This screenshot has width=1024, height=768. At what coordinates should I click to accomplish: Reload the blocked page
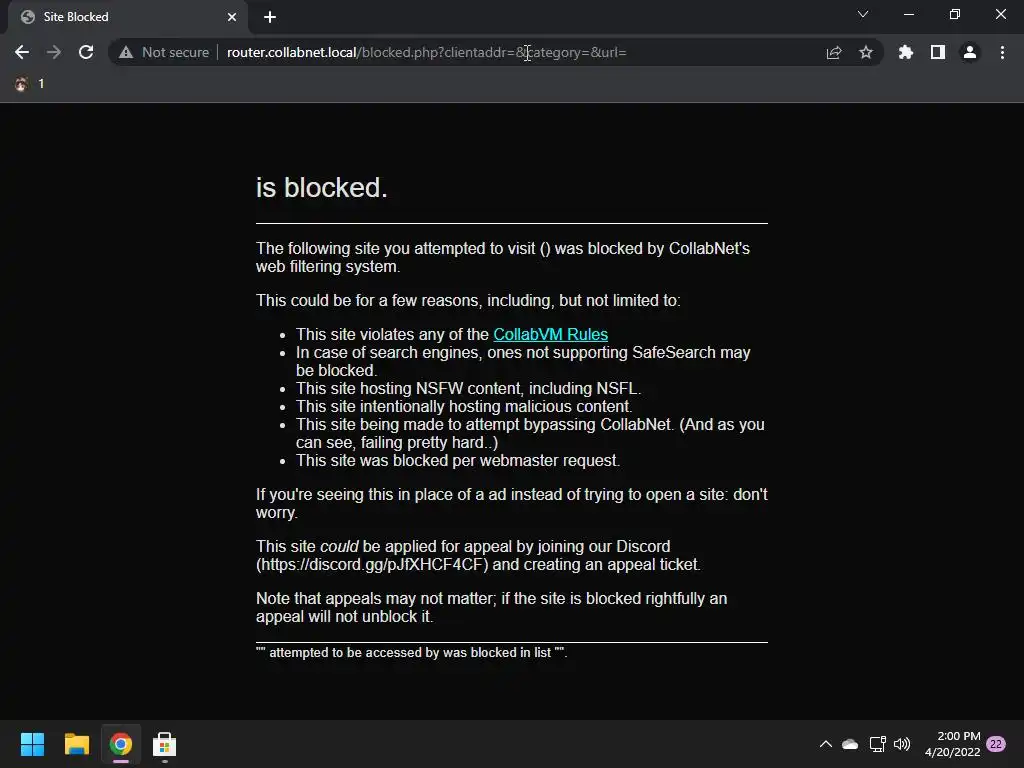tap(86, 52)
